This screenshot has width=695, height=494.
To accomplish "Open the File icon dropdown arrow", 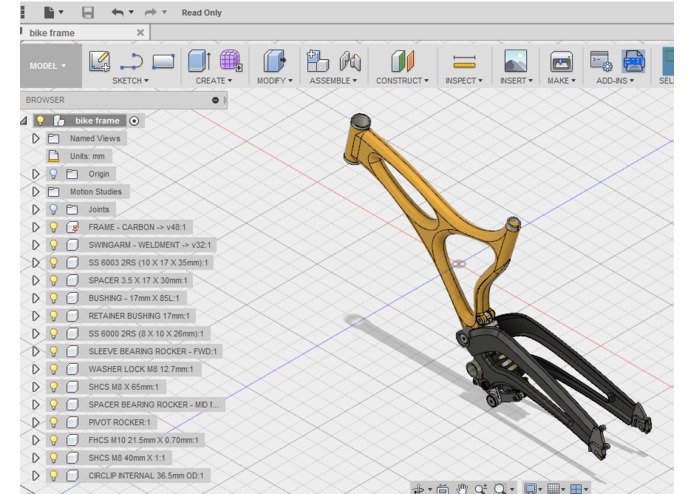I will click(61, 12).
